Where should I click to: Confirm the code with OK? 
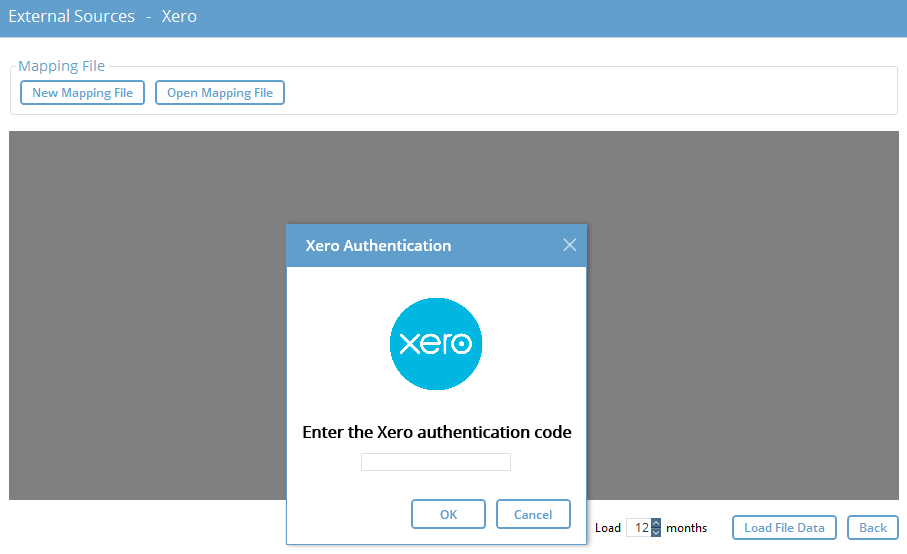tap(448, 514)
